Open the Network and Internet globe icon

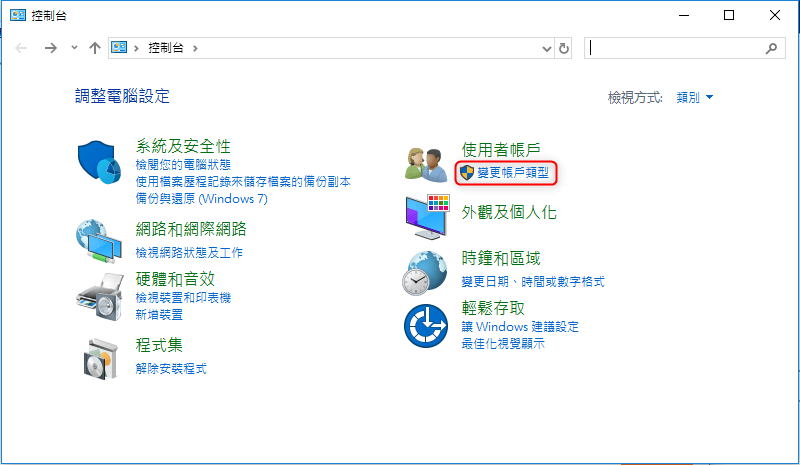103,239
